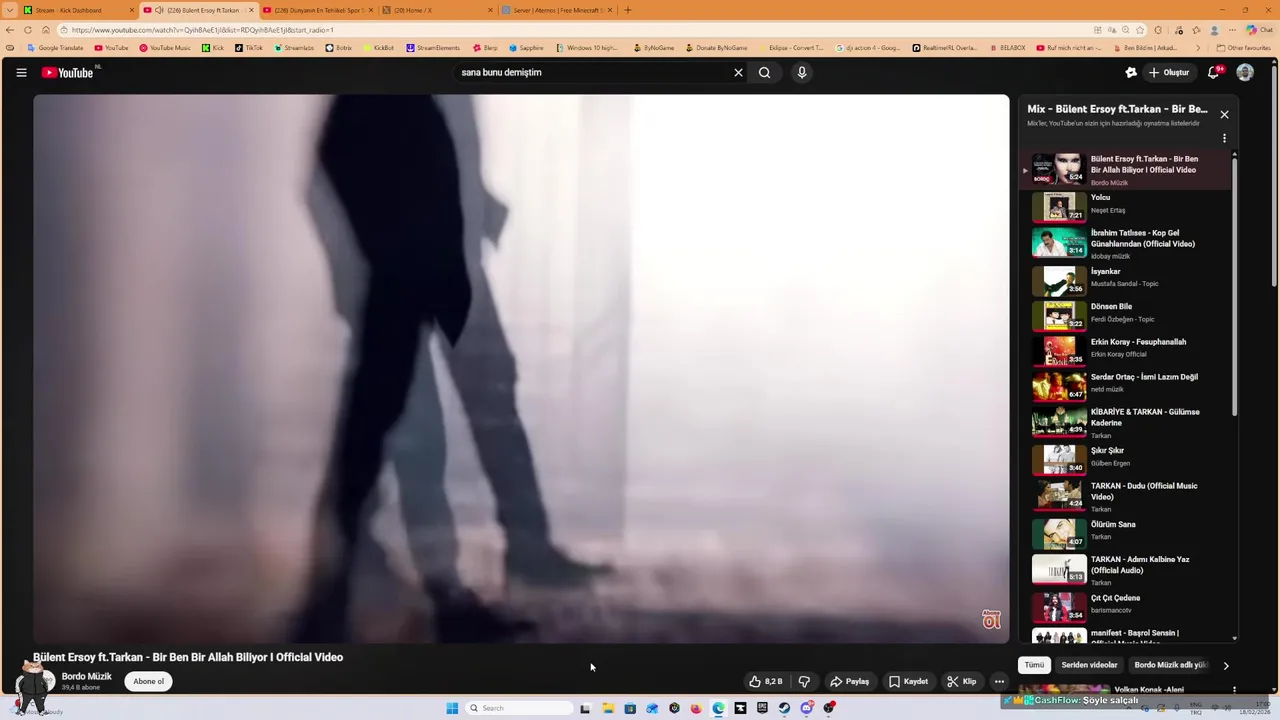The width and height of the screenshot is (1280, 720).
Task: Play Tarkan Dudu Official Music Video
Action: tap(1127, 497)
